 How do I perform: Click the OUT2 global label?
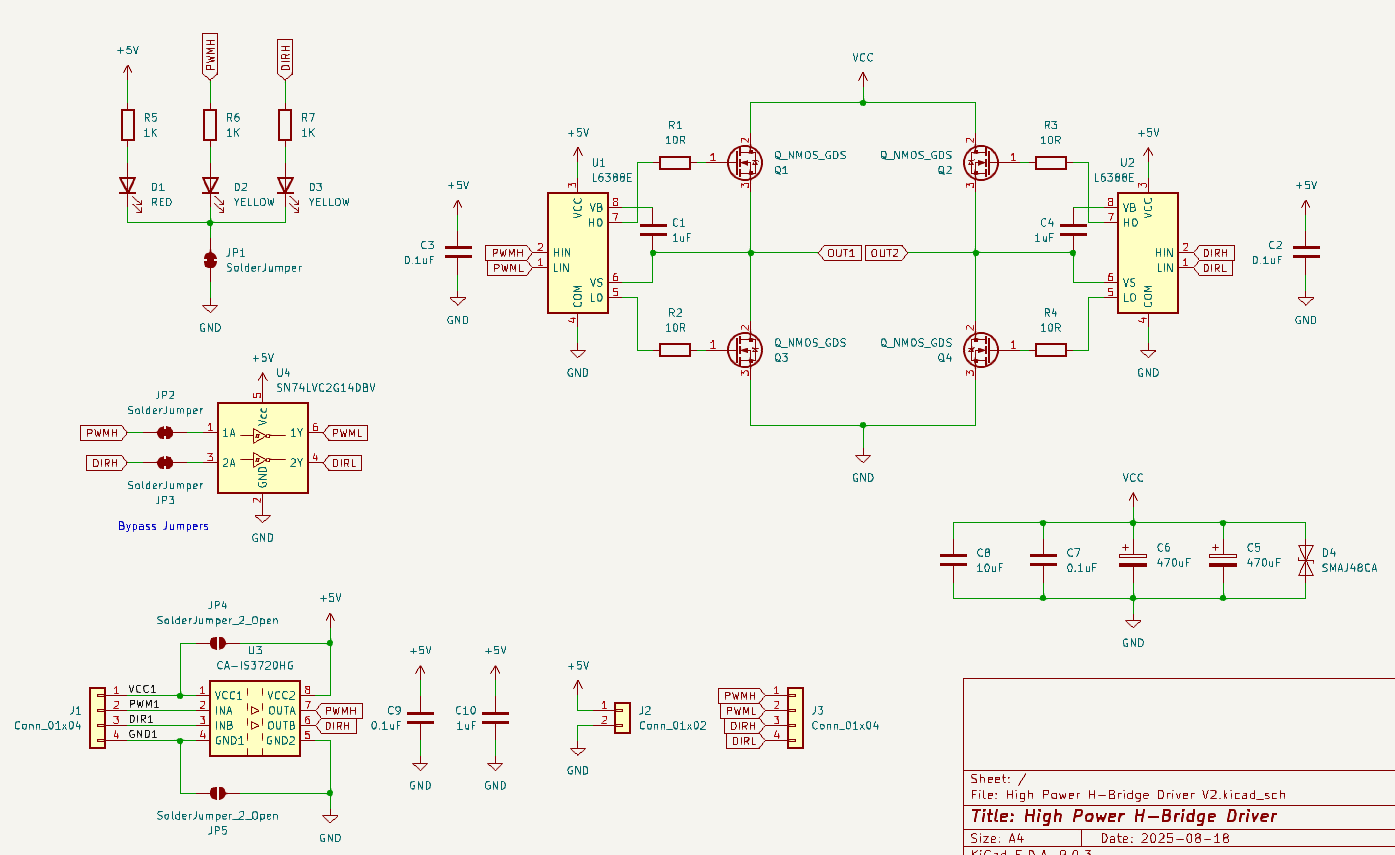click(886, 253)
